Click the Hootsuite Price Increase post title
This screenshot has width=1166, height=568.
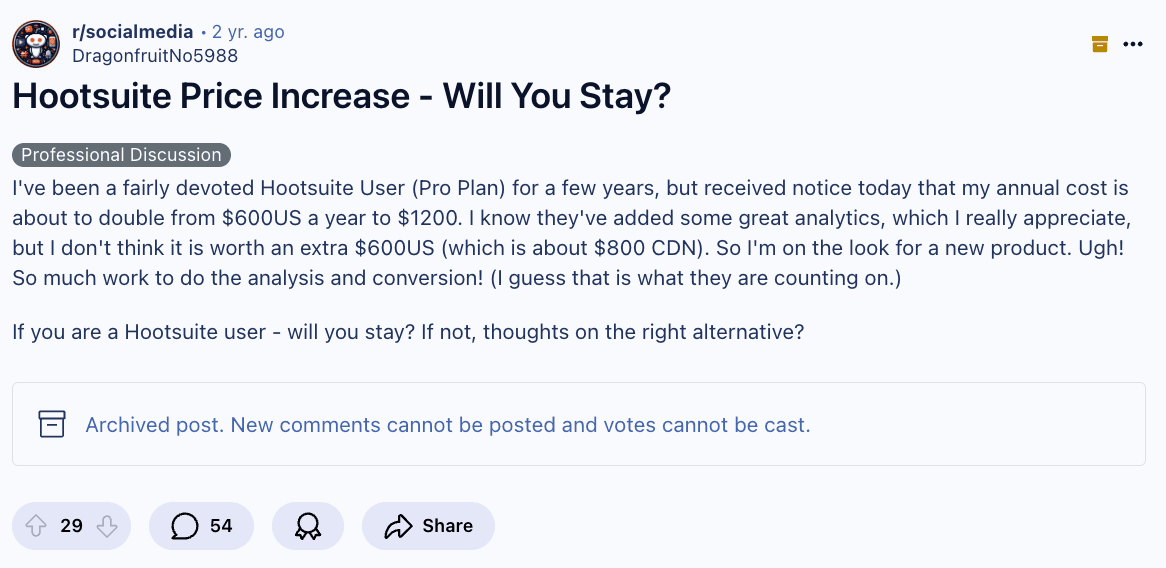click(x=341, y=97)
